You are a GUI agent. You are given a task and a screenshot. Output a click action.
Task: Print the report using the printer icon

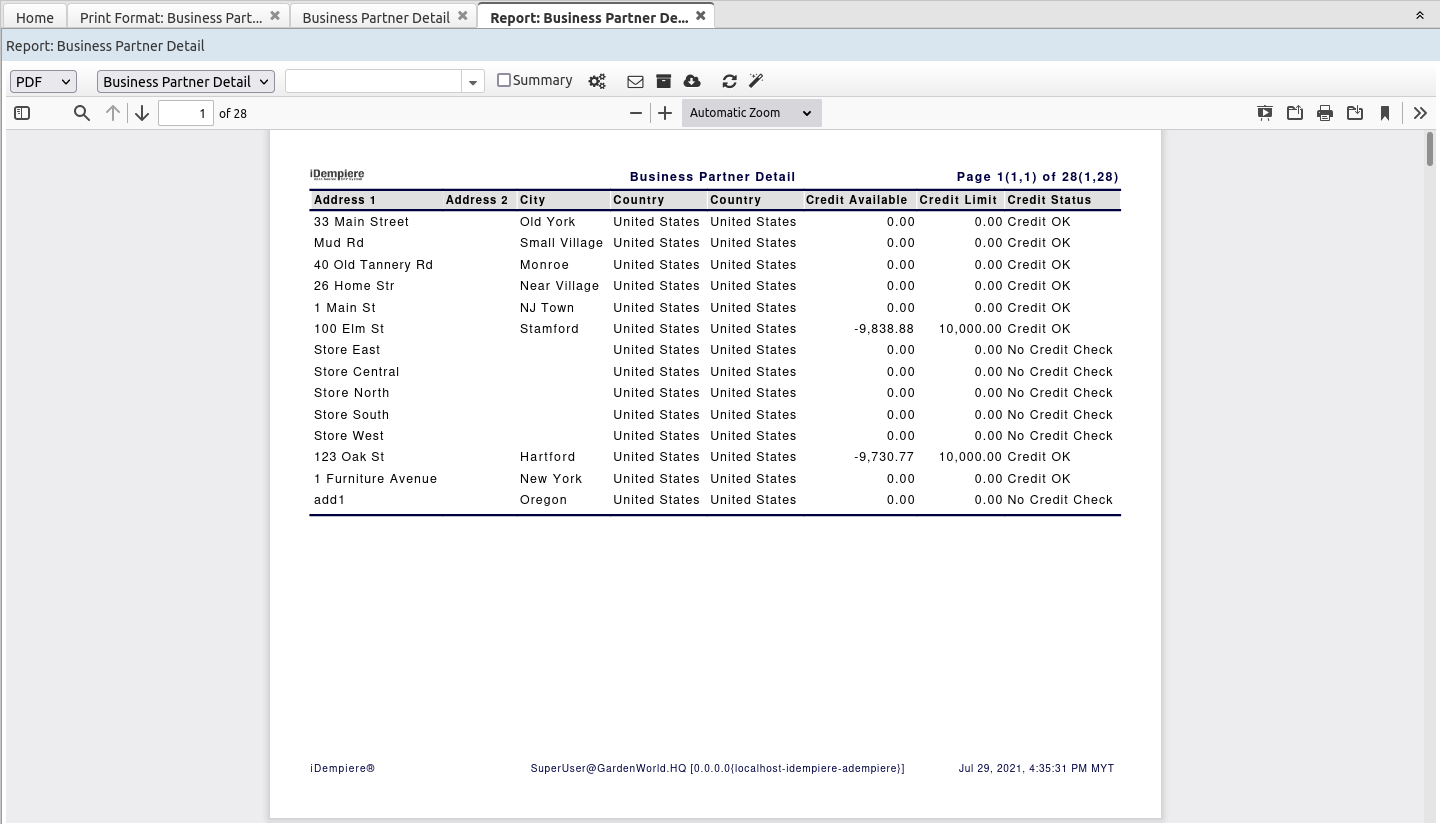click(1324, 113)
